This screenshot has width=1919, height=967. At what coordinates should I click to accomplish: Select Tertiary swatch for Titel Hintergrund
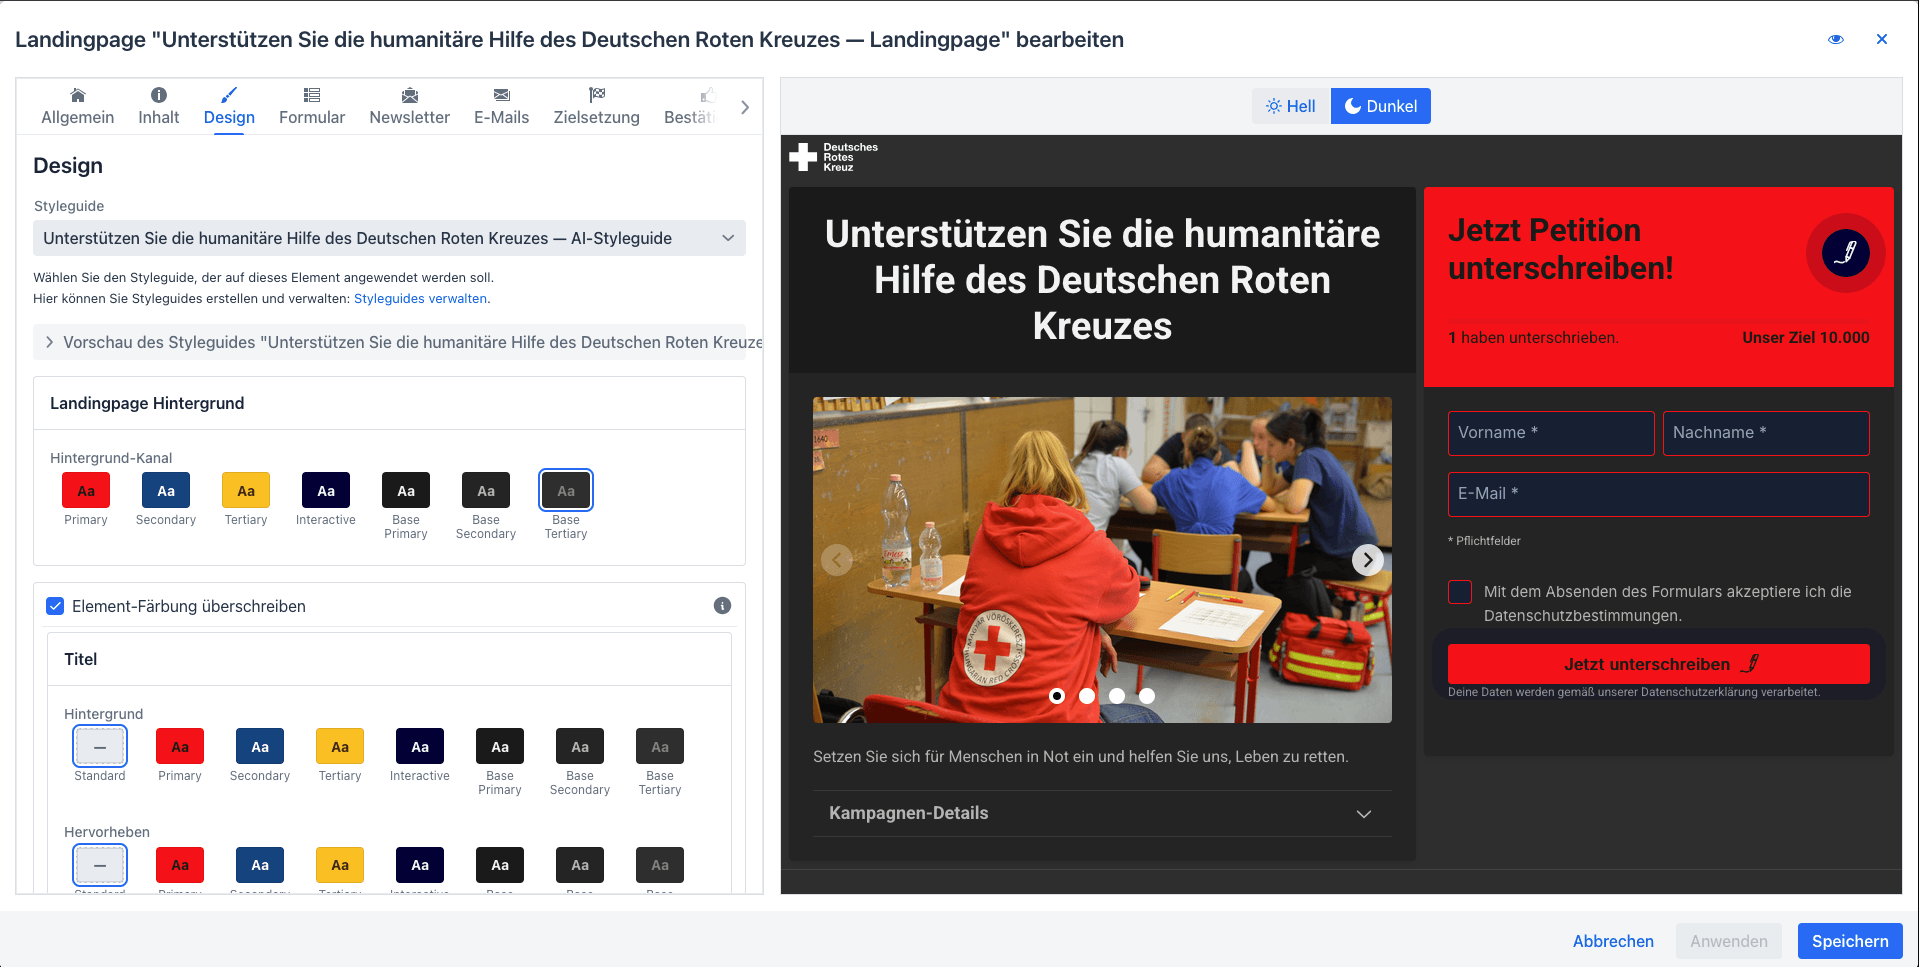point(340,747)
